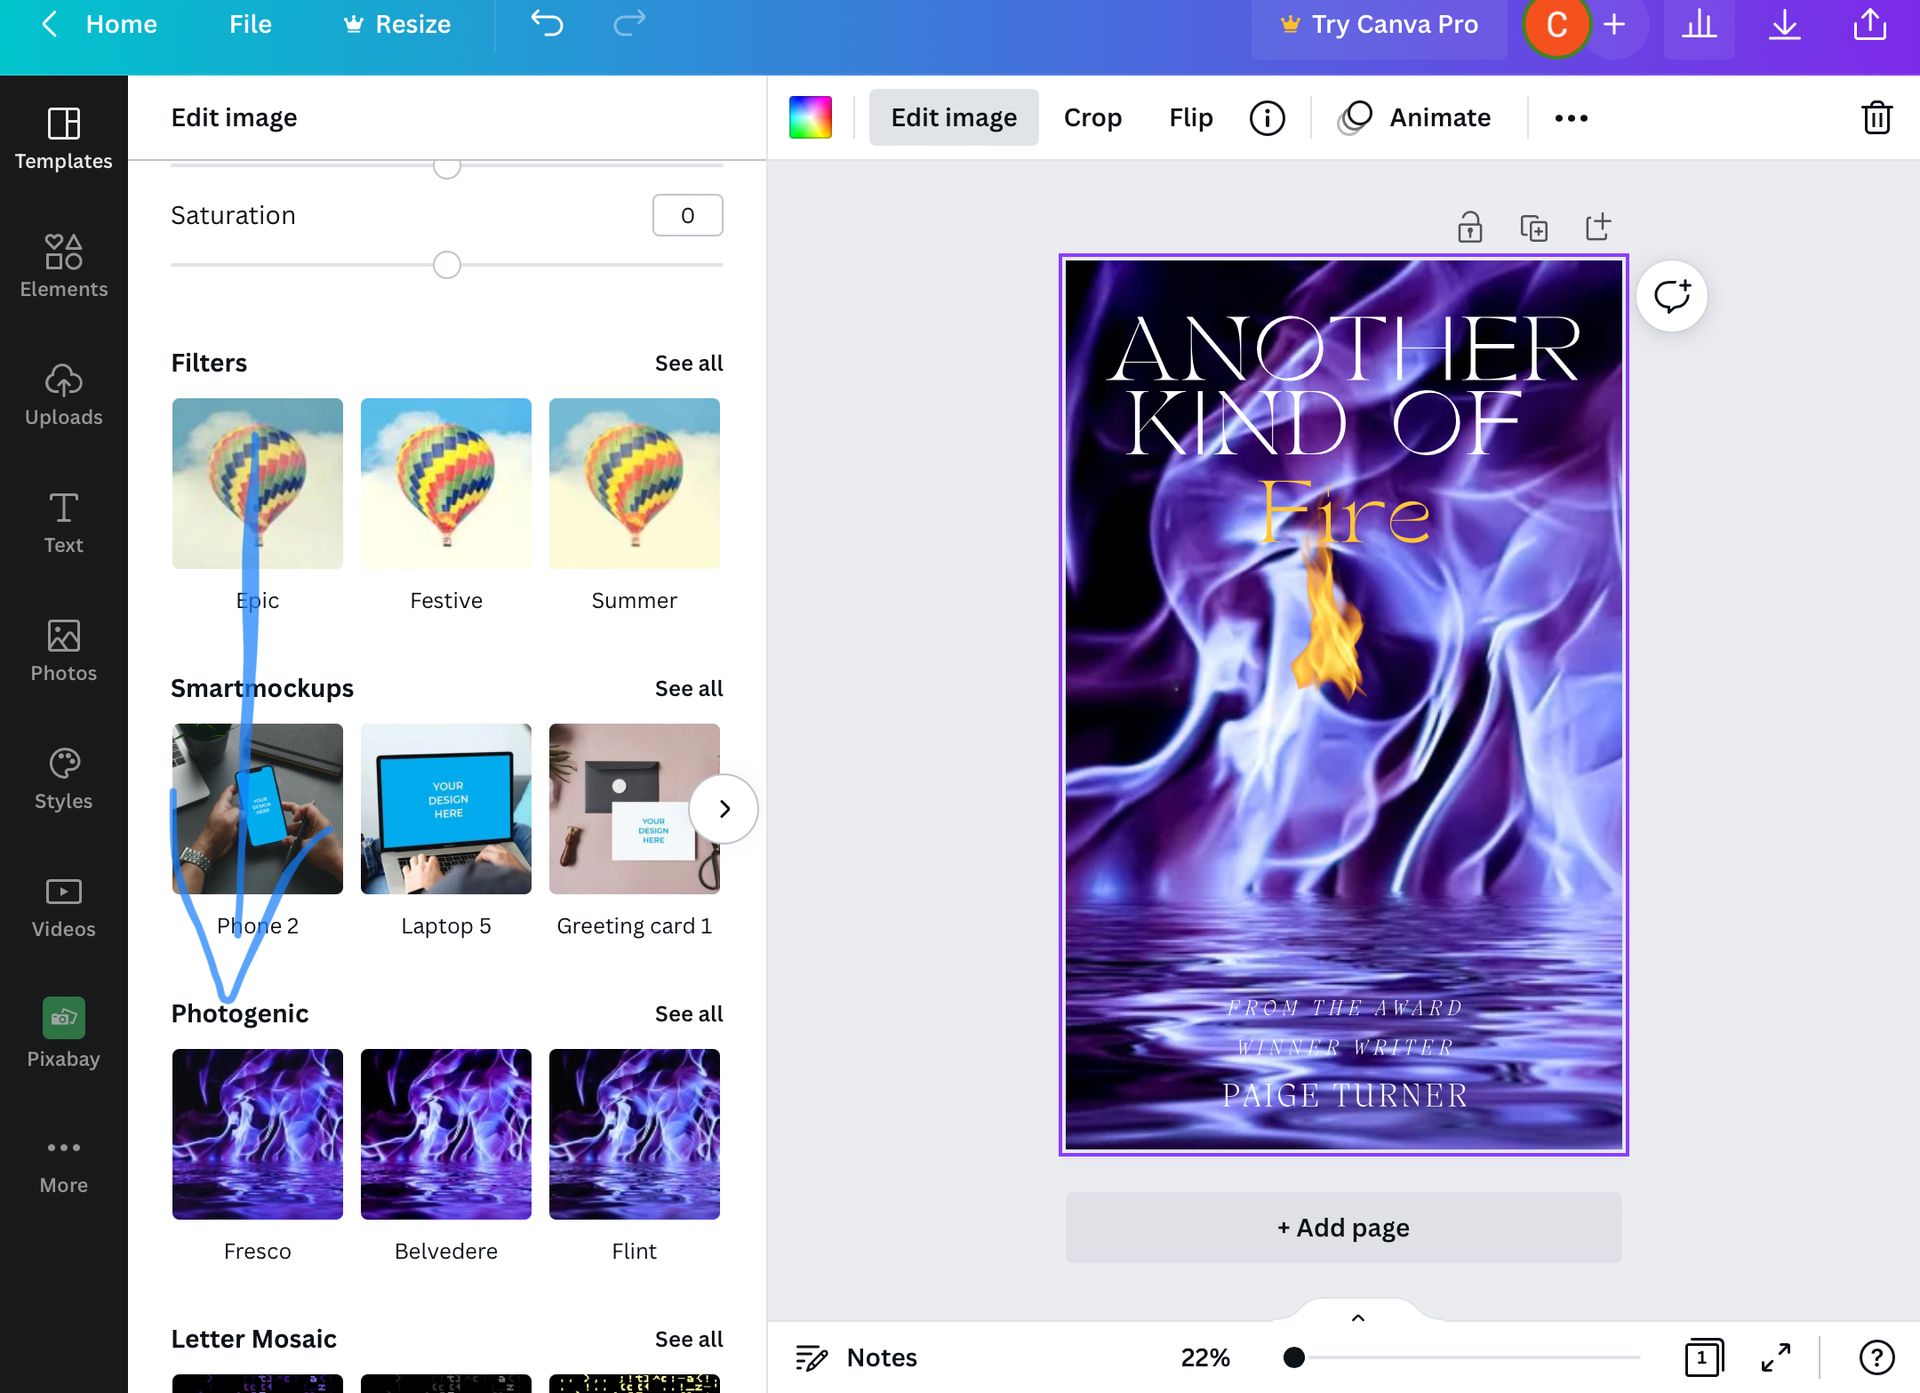Screen dimensions: 1920x1393
Task: Click Try Canva Pro
Action: point(1379,25)
